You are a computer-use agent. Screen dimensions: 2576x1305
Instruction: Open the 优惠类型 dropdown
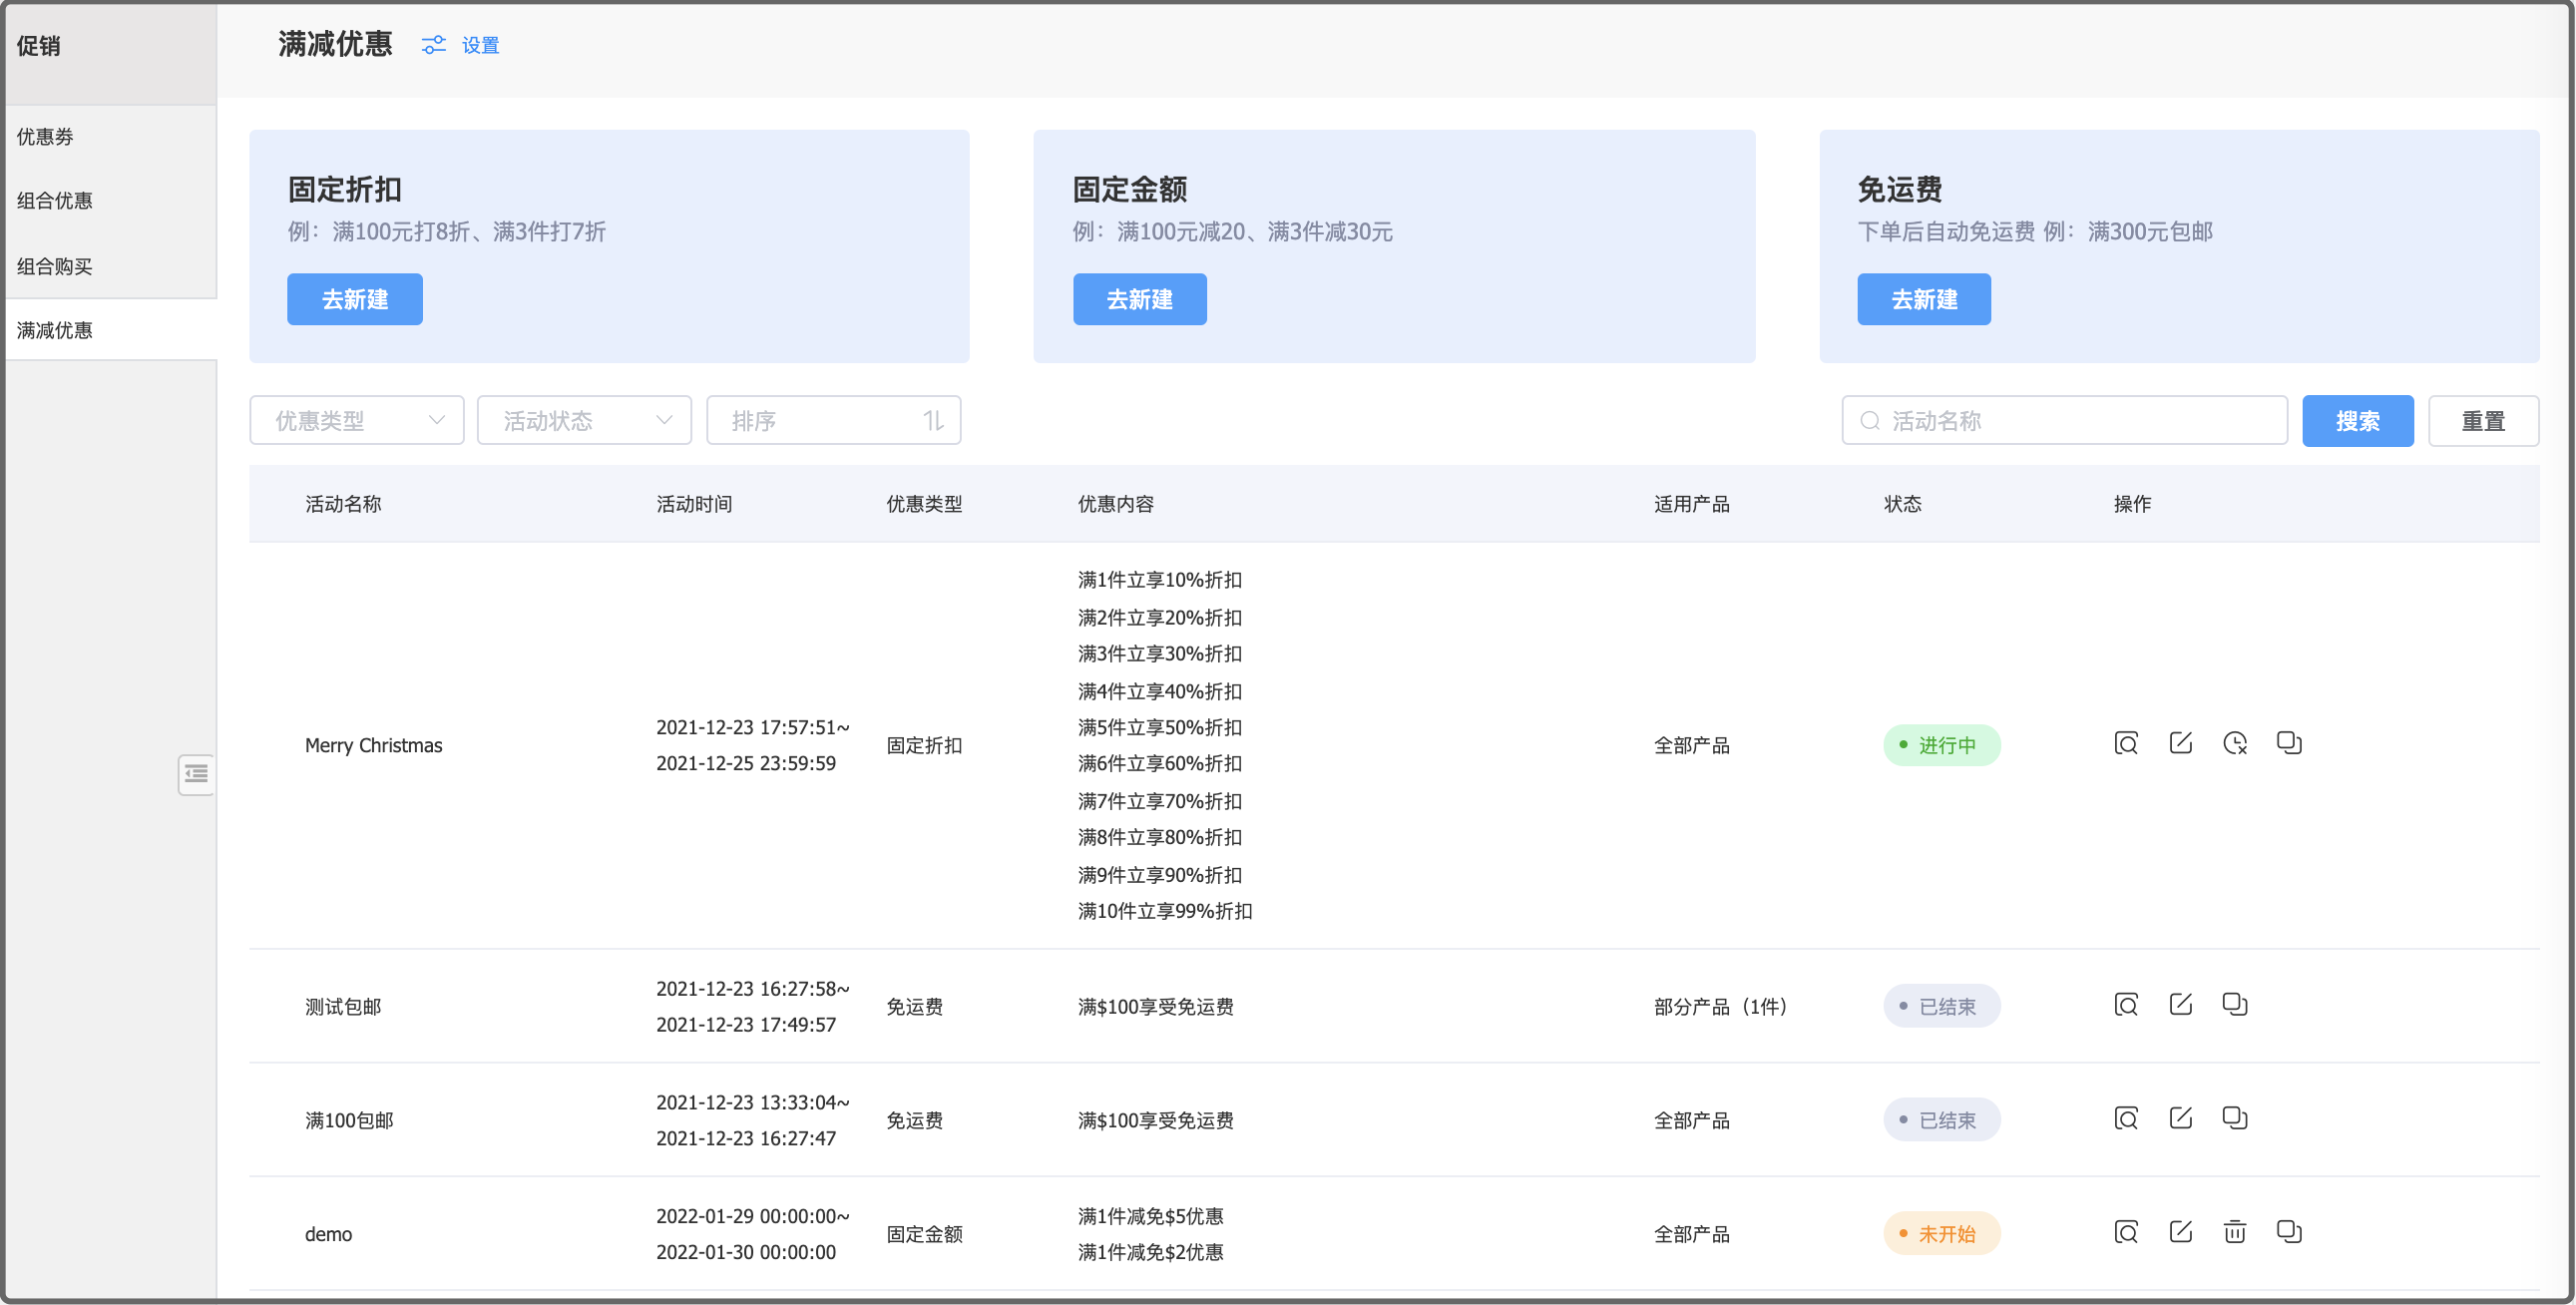pyautogui.click(x=356, y=420)
